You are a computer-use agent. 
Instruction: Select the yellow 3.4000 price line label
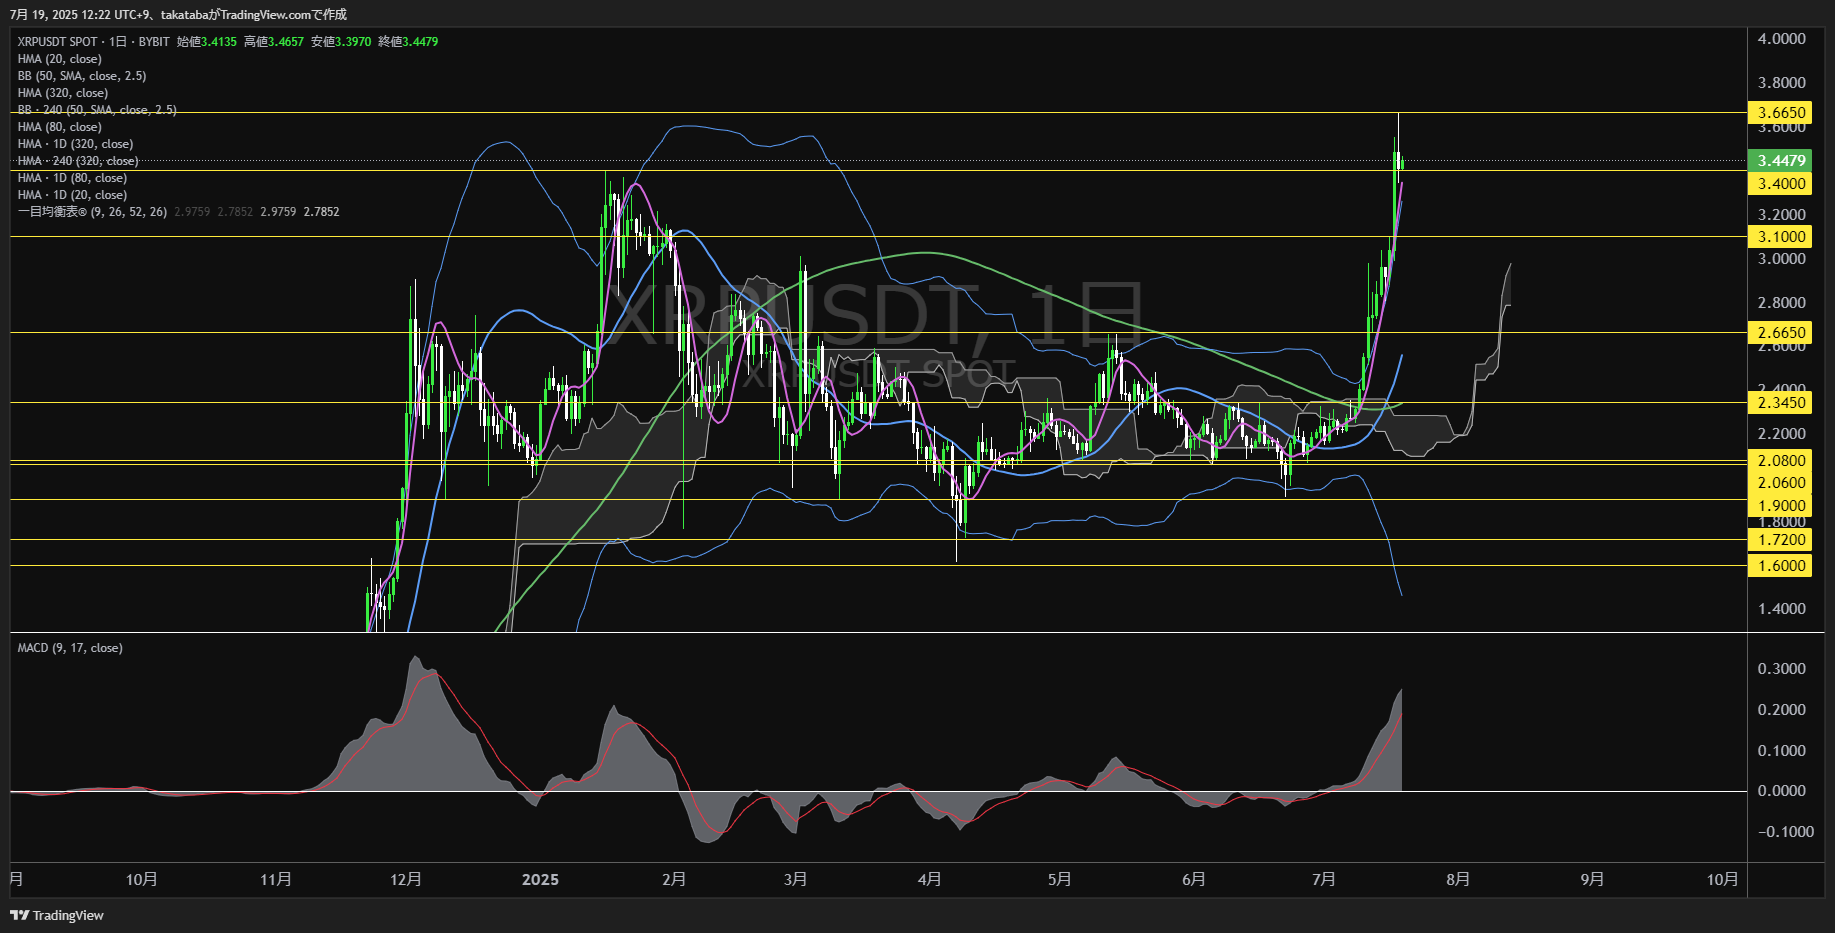1781,184
